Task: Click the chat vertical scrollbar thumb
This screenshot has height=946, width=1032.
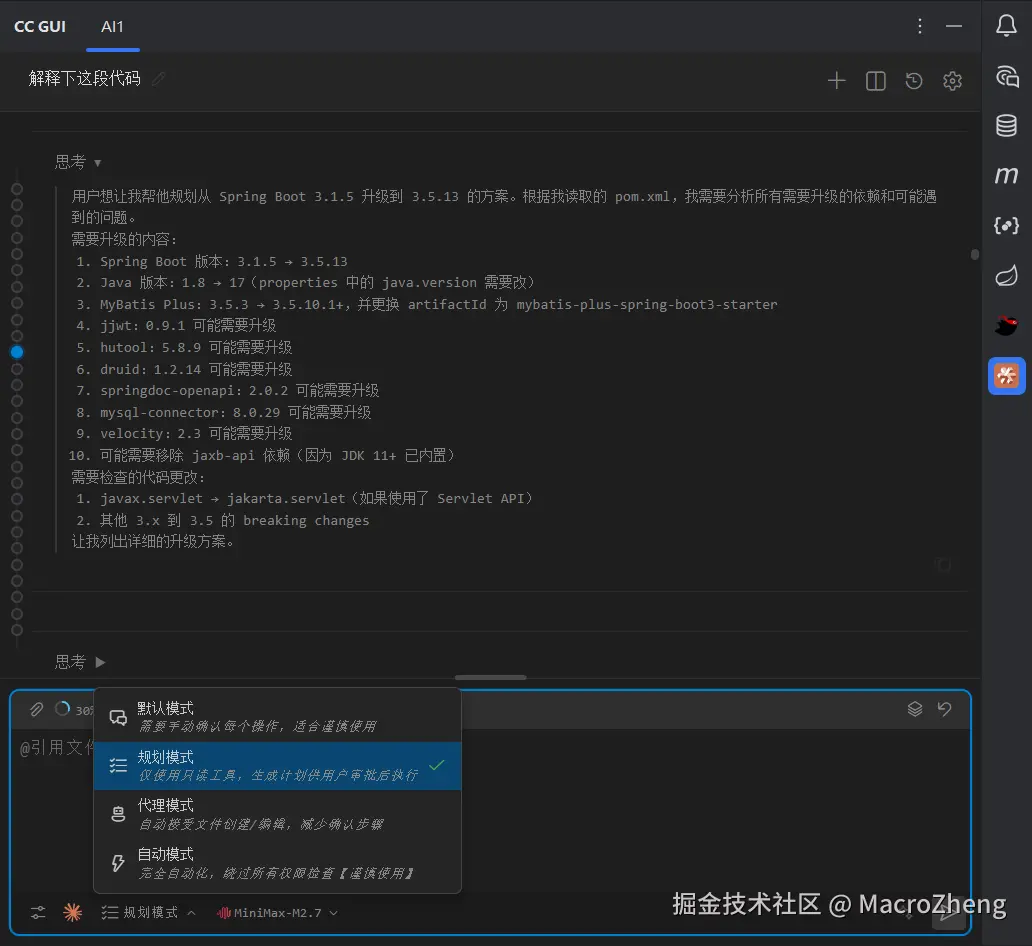Action: point(975,254)
